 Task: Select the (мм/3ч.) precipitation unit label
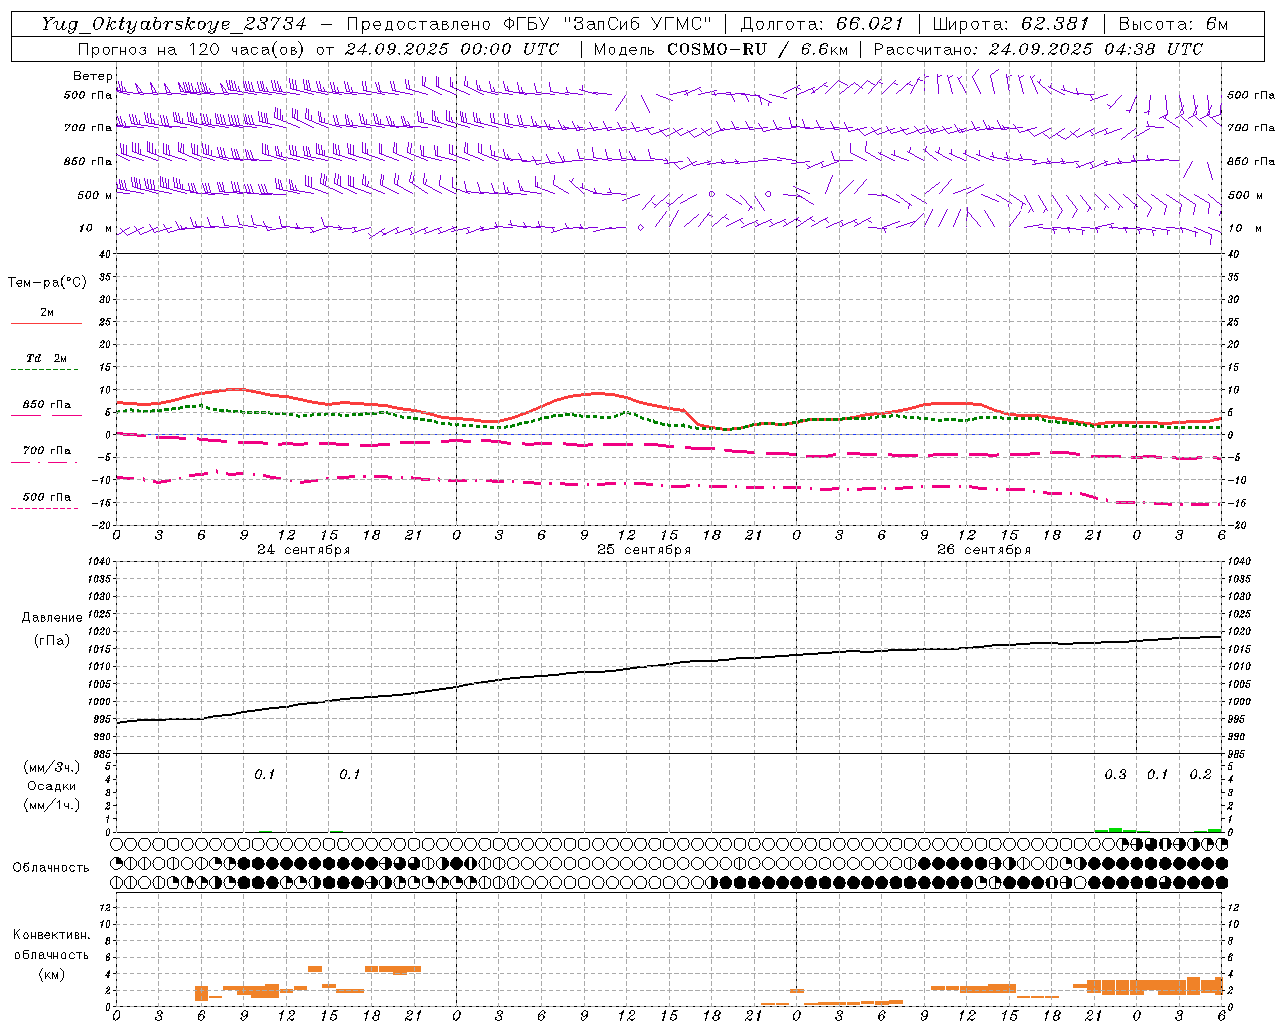click(52, 767)
